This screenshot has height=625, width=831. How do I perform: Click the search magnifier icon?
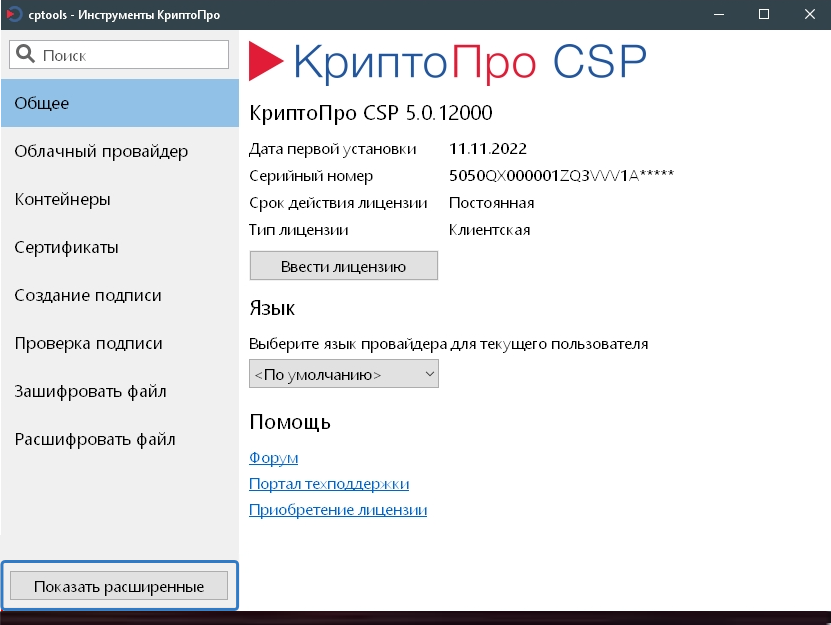(25, 54)
